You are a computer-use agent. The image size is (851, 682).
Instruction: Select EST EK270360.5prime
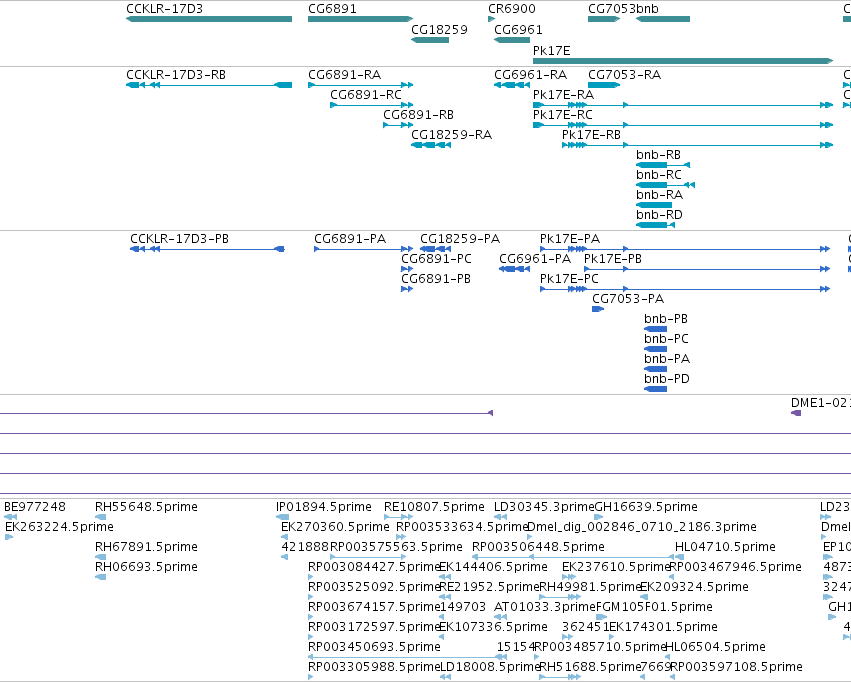[x=284, y=537]
